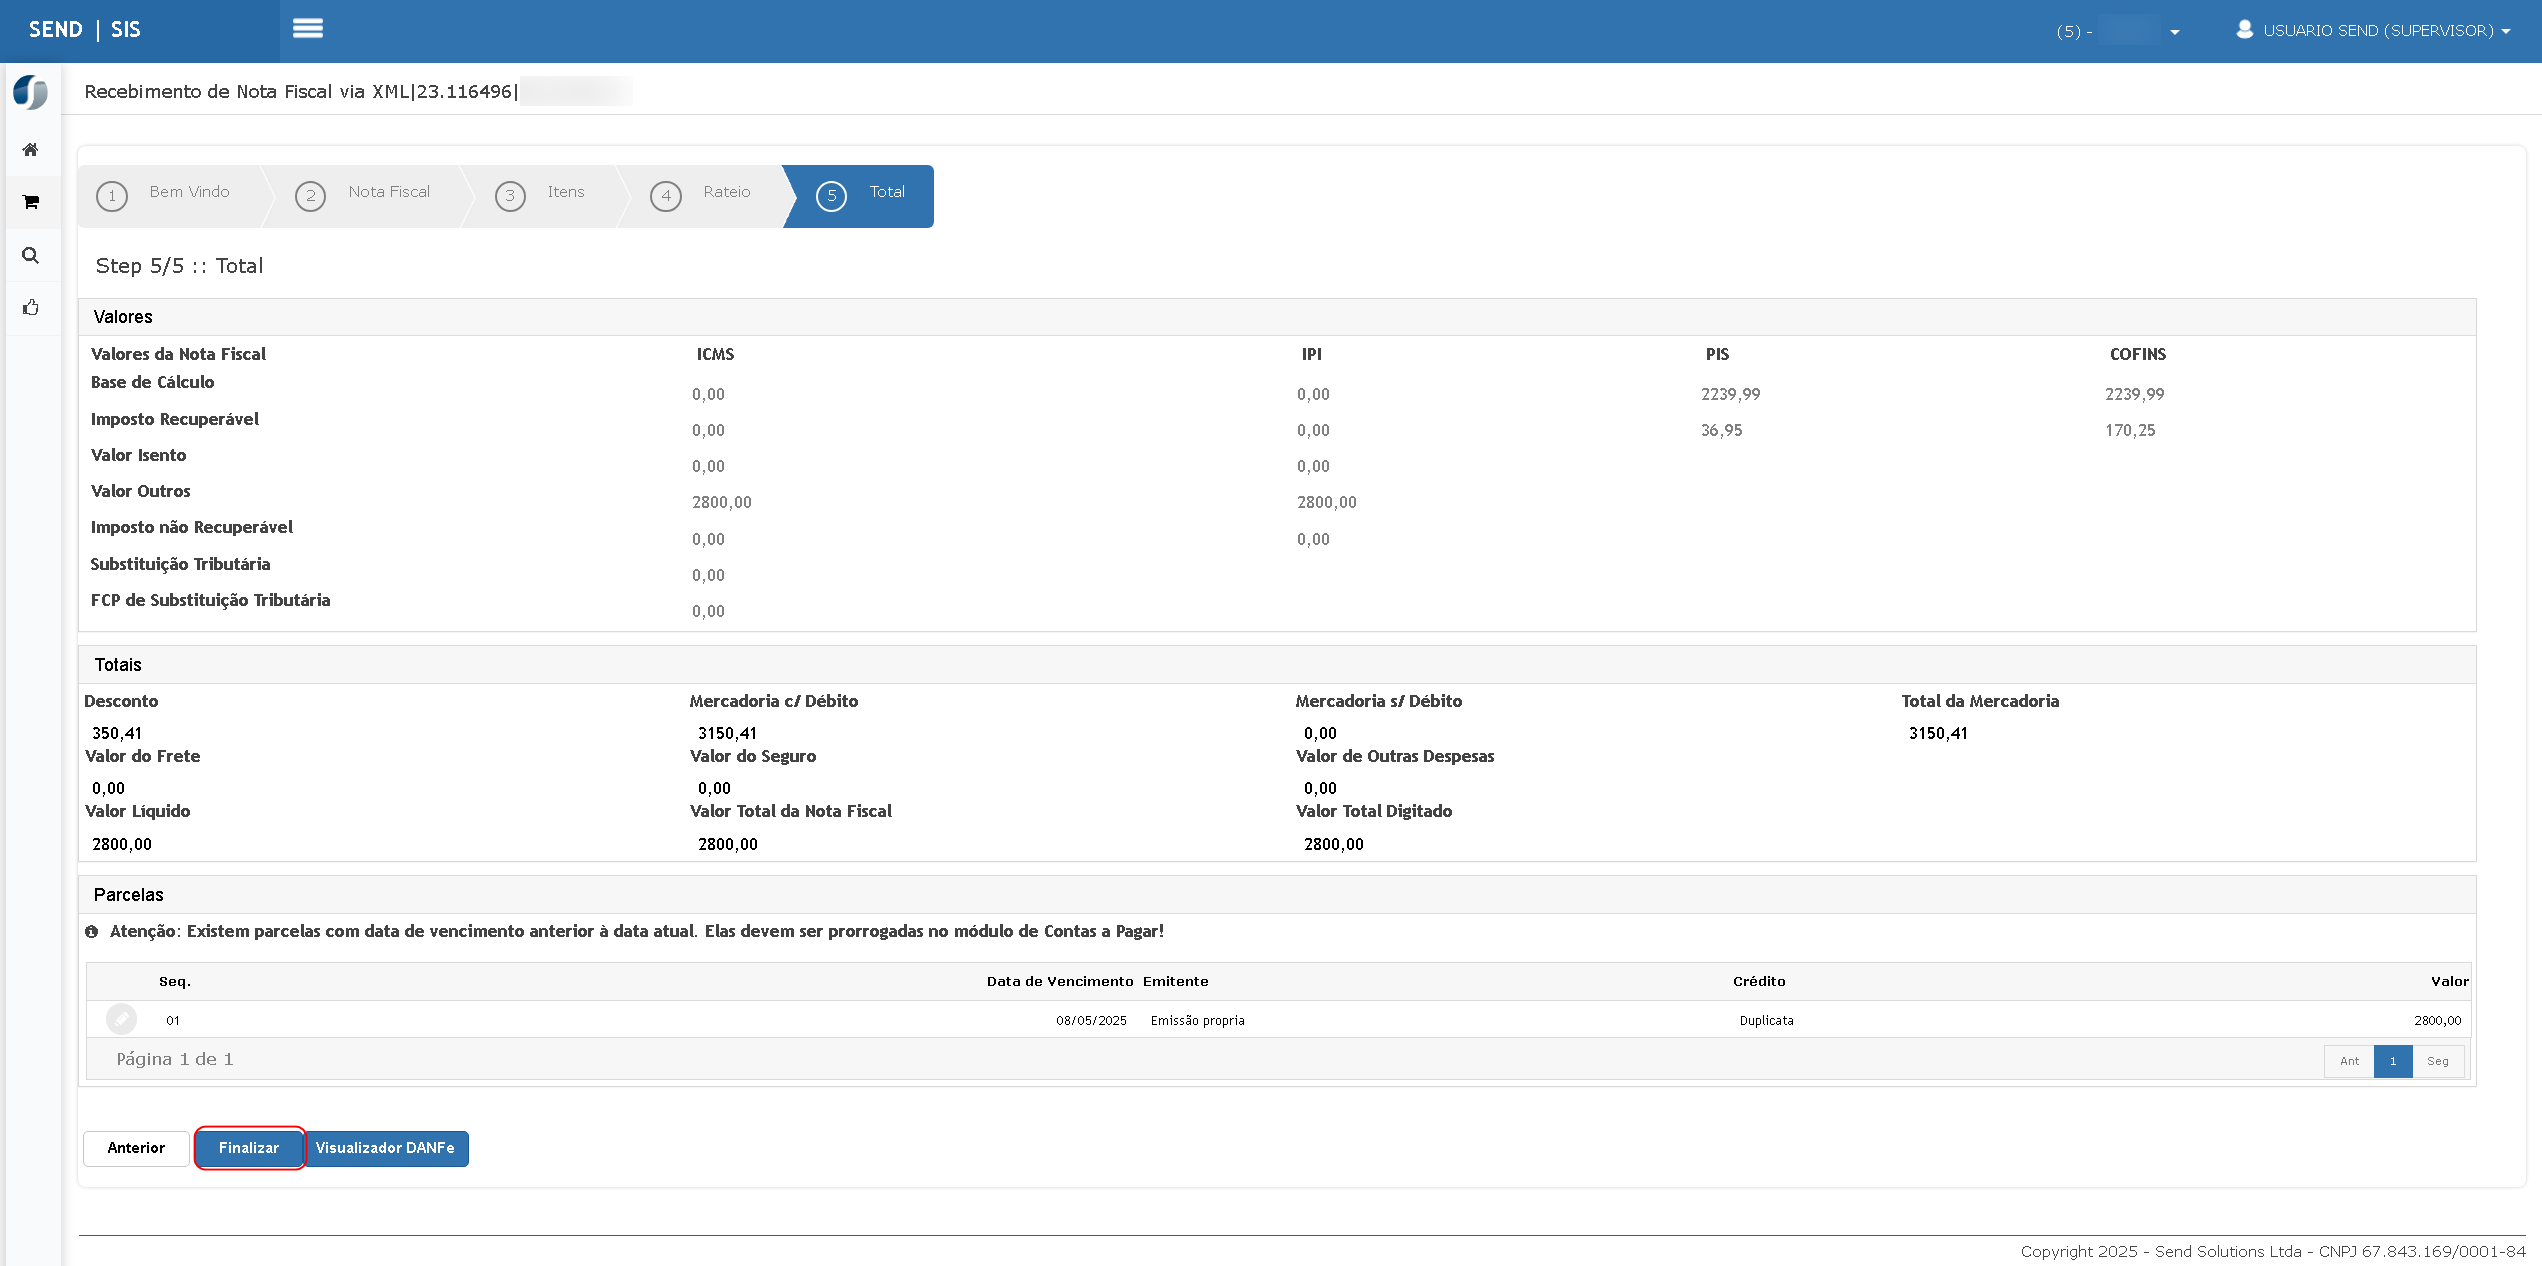Click the home icon in sidebar
Screen dimensions: 2542x1266
pos(31,150)
